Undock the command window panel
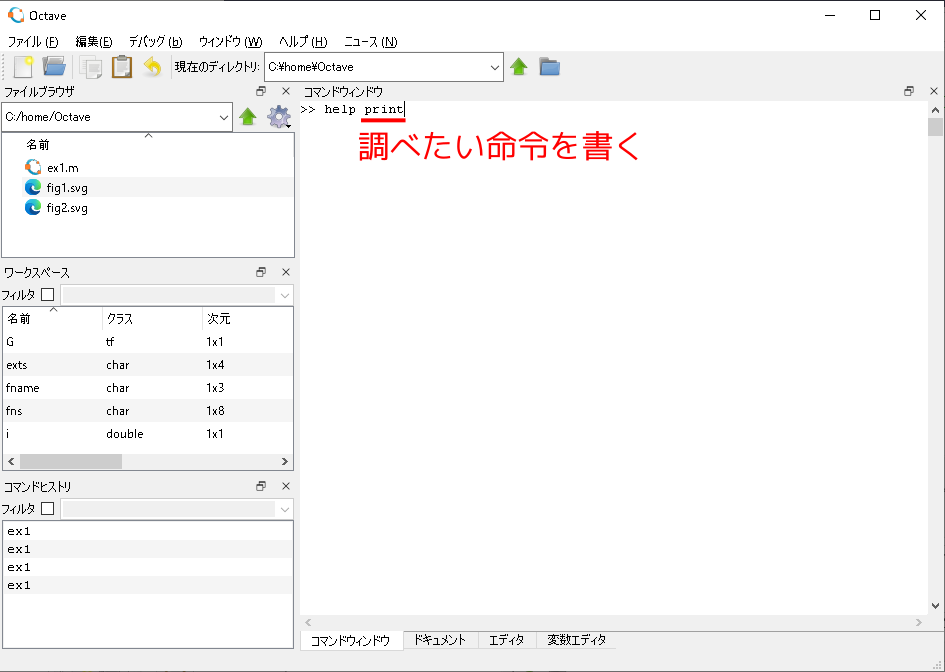Screen dimensions: 945x672 (x=909, y=91)
